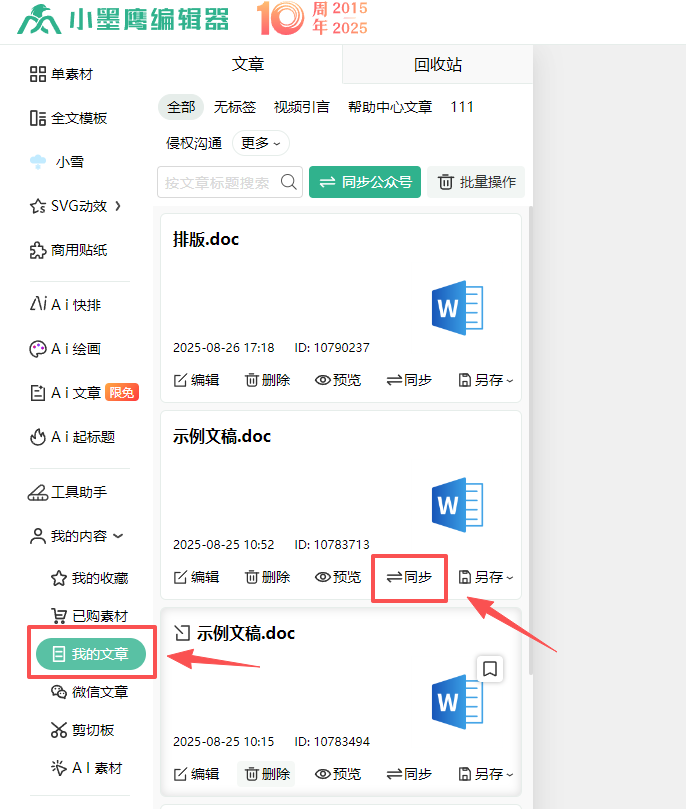Preview article with ID 10783494
The width and height of the screenshot is (686, 809).
point(338,774)
